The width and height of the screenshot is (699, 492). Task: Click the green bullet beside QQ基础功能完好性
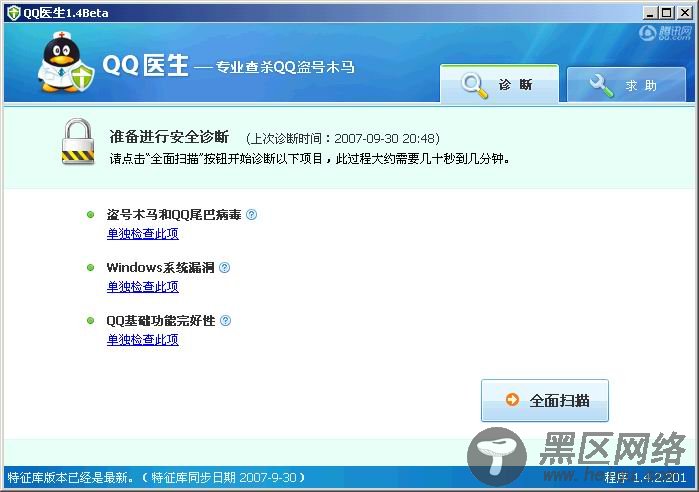pos(90,320)
